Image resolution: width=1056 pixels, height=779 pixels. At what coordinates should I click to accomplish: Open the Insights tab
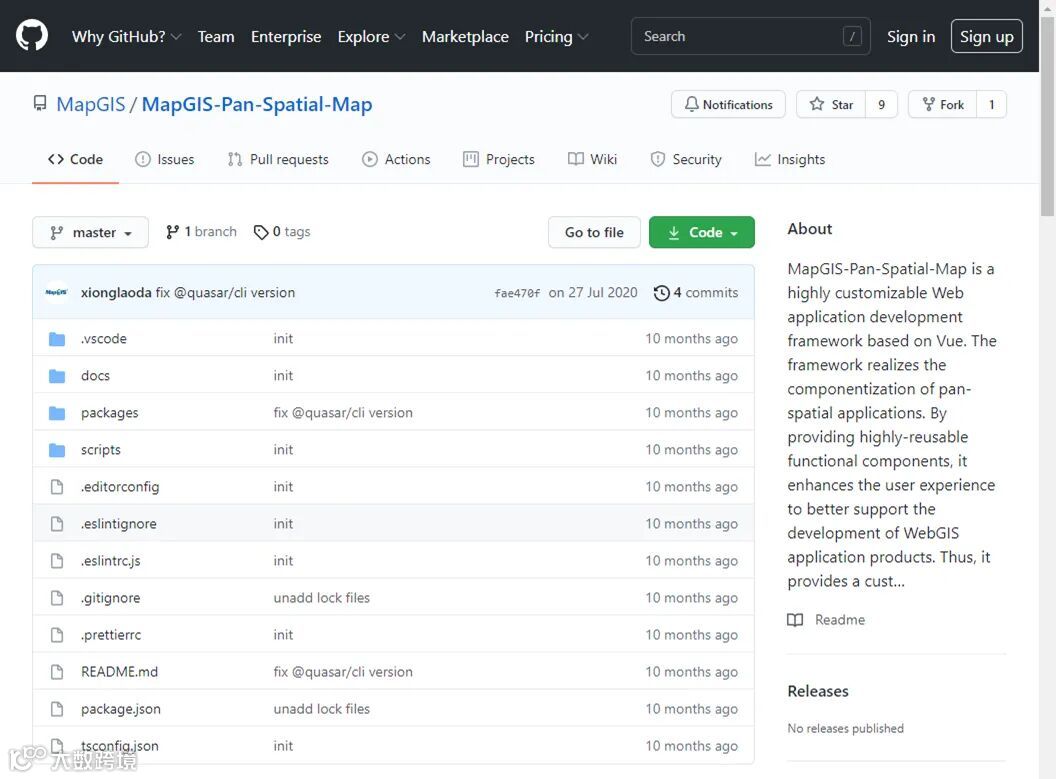point(790,160)
